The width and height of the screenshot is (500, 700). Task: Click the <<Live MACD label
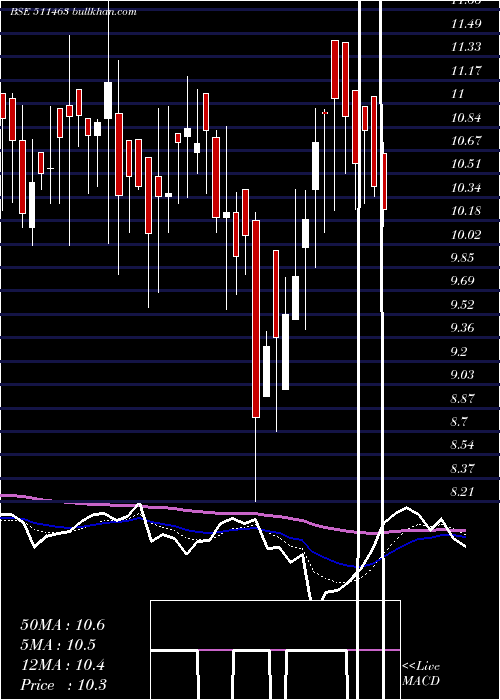[421, 673]
